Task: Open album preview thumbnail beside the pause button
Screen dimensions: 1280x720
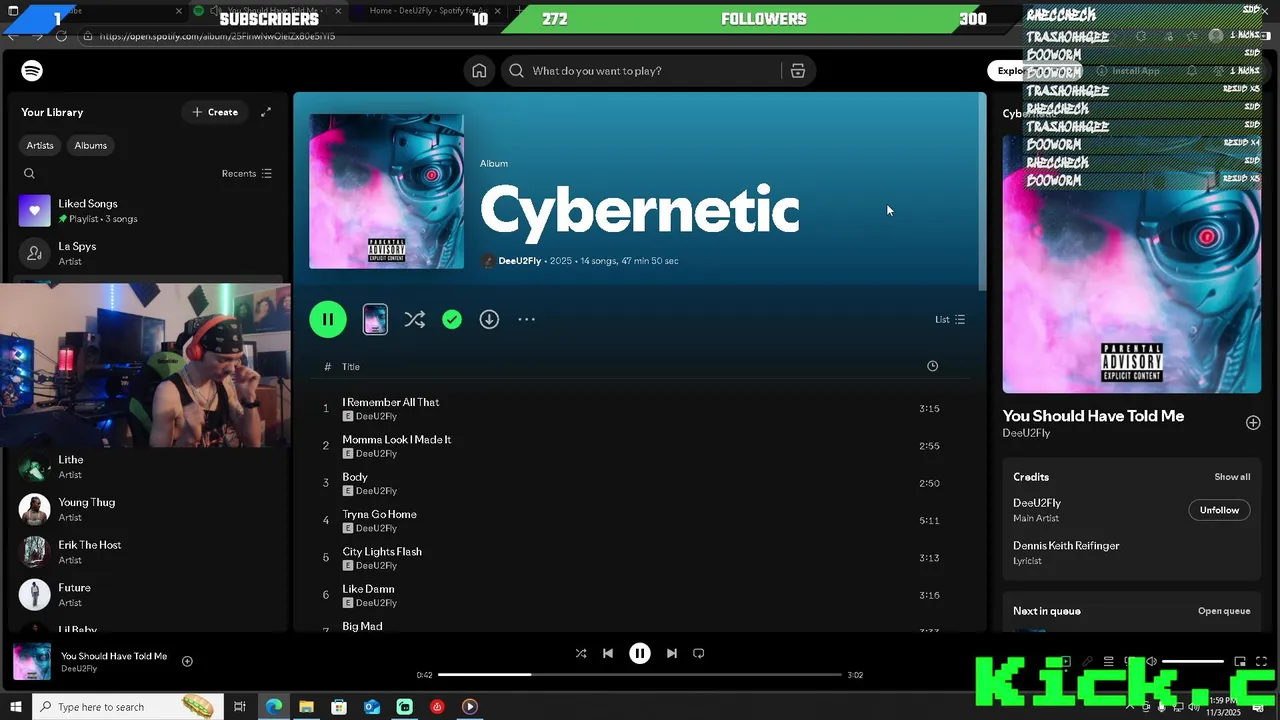Action: [x=375, y=319]
